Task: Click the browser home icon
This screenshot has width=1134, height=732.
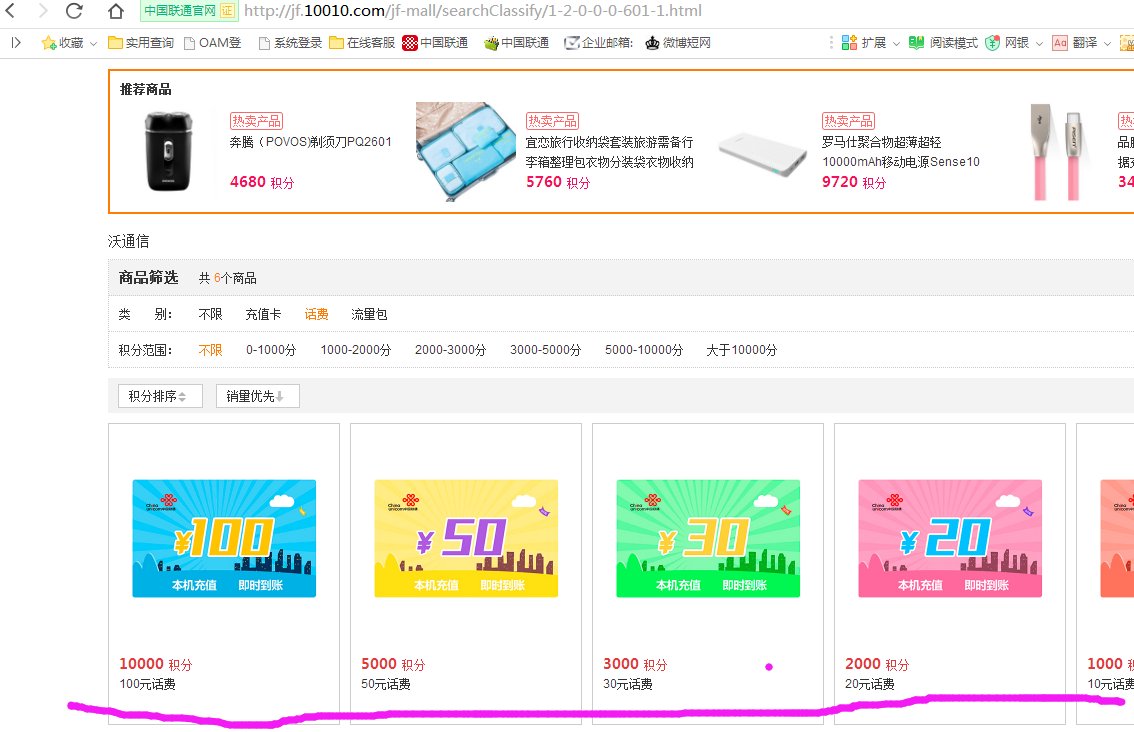Action: click(114, 12)
